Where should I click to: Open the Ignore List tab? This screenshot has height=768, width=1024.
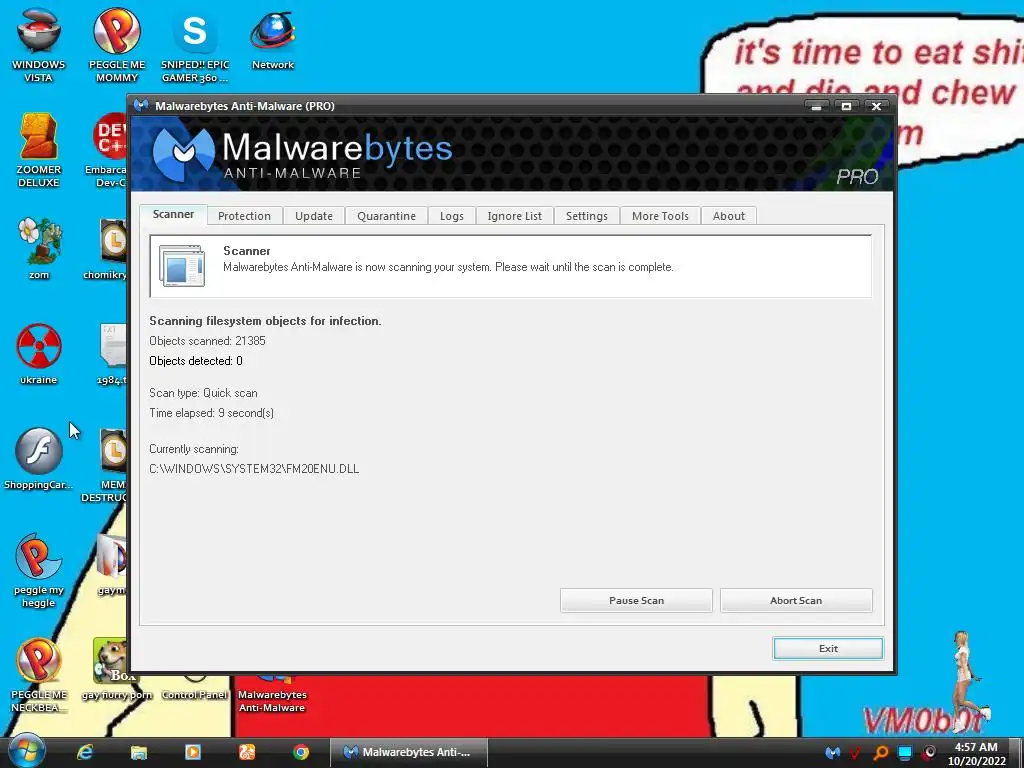pyautogui.click(x=515, y=216)
